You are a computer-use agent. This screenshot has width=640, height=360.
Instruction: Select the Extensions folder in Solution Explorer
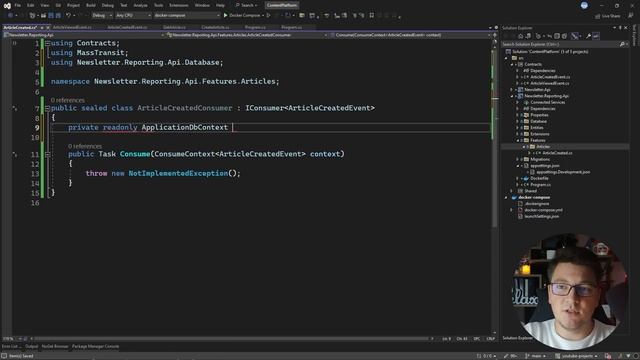[x=539, y=134]
